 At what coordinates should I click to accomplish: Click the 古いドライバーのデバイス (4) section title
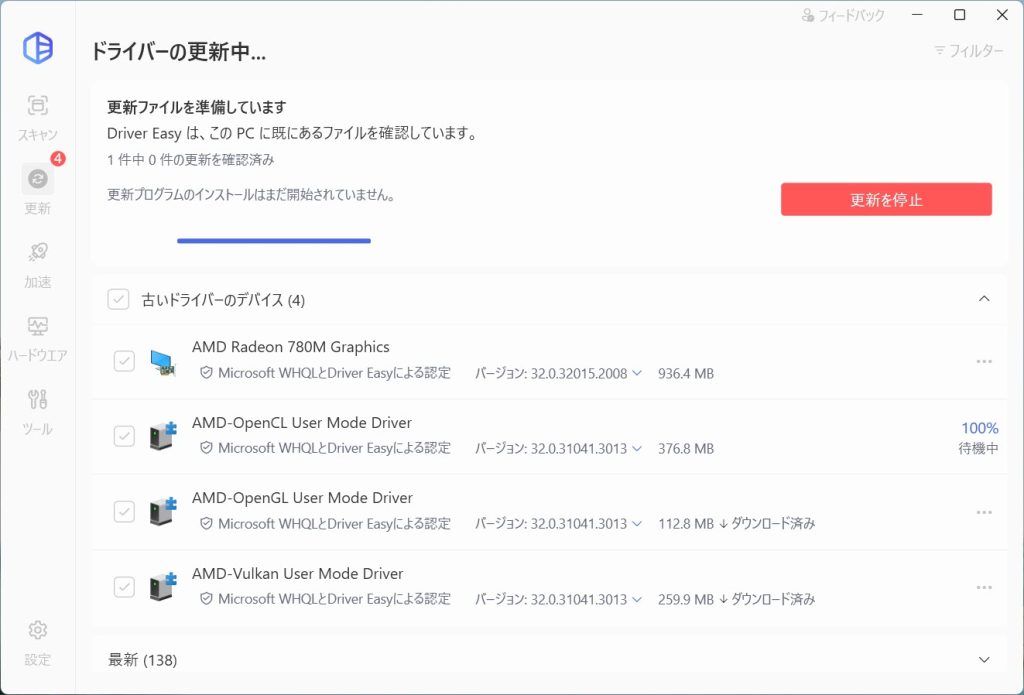(x=223, y=300)
